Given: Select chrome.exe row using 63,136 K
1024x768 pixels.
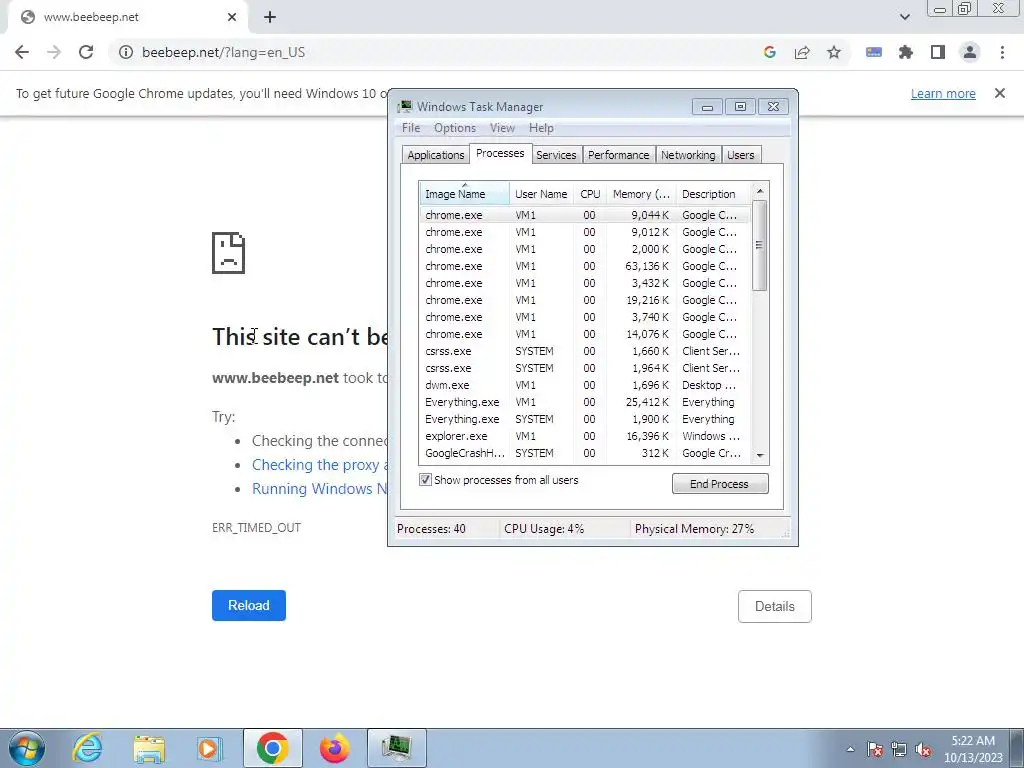Looking at the screenshot, I should [x=584, y=266].
